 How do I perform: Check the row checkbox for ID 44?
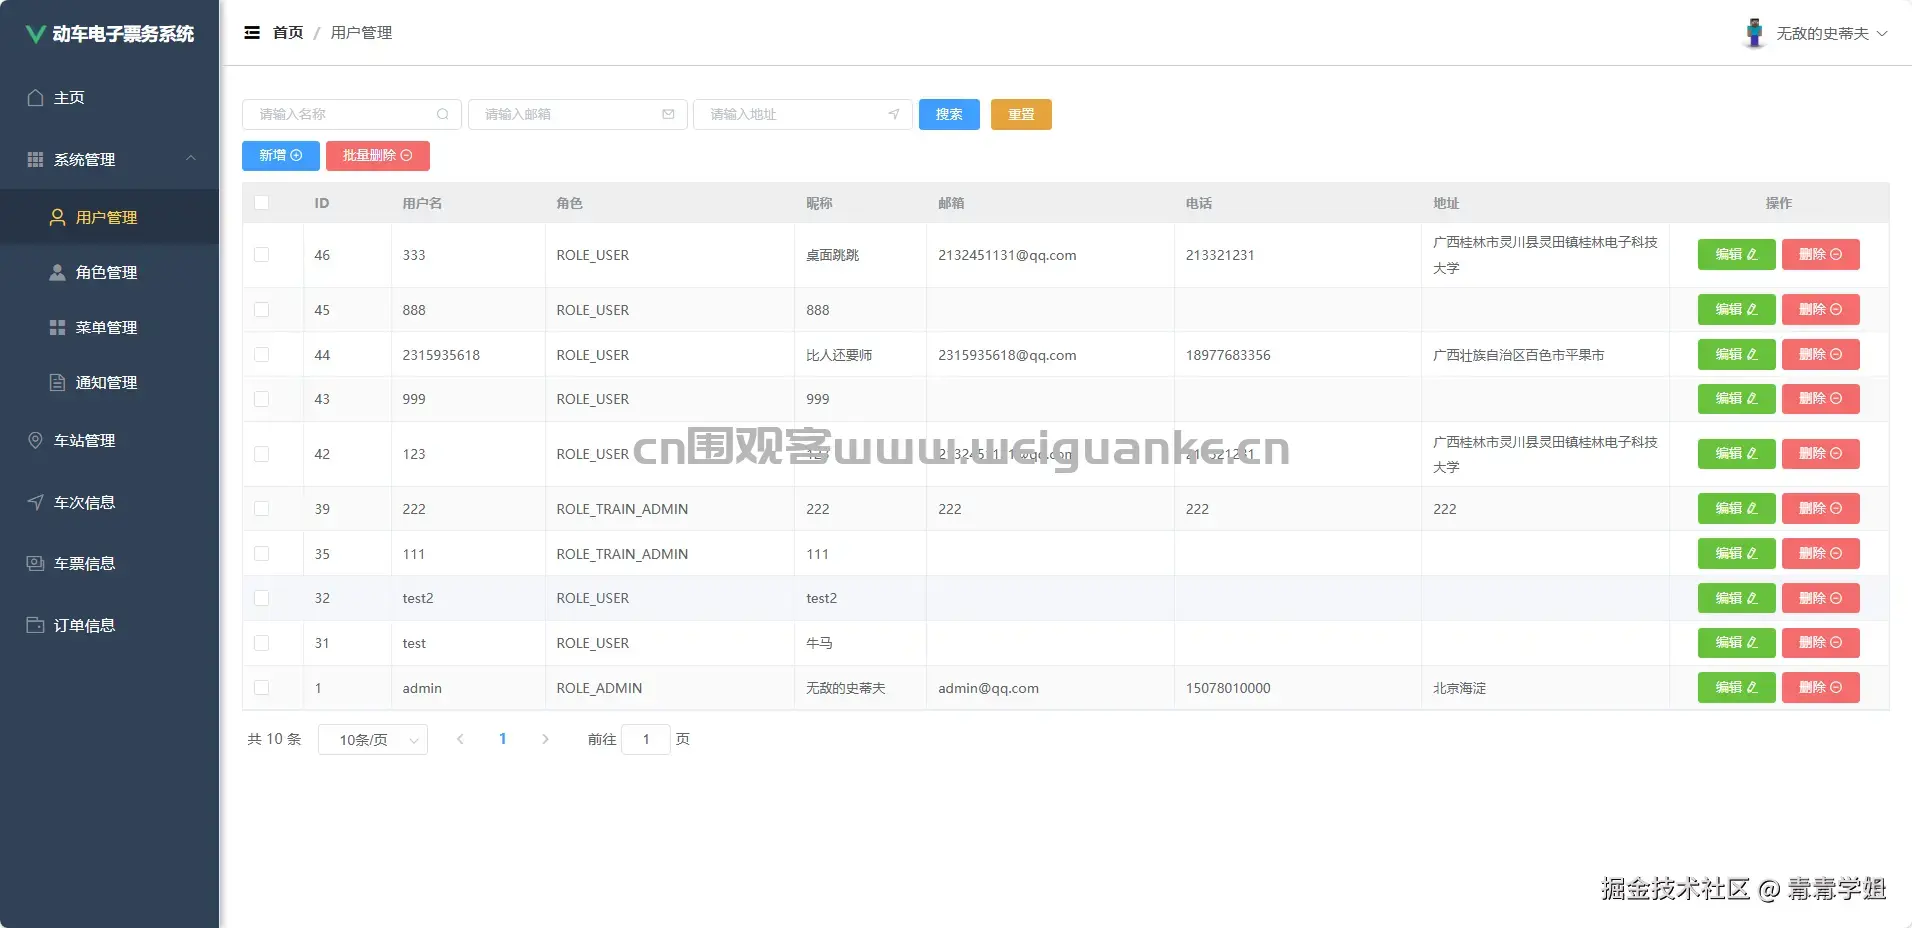coord(262,354)
